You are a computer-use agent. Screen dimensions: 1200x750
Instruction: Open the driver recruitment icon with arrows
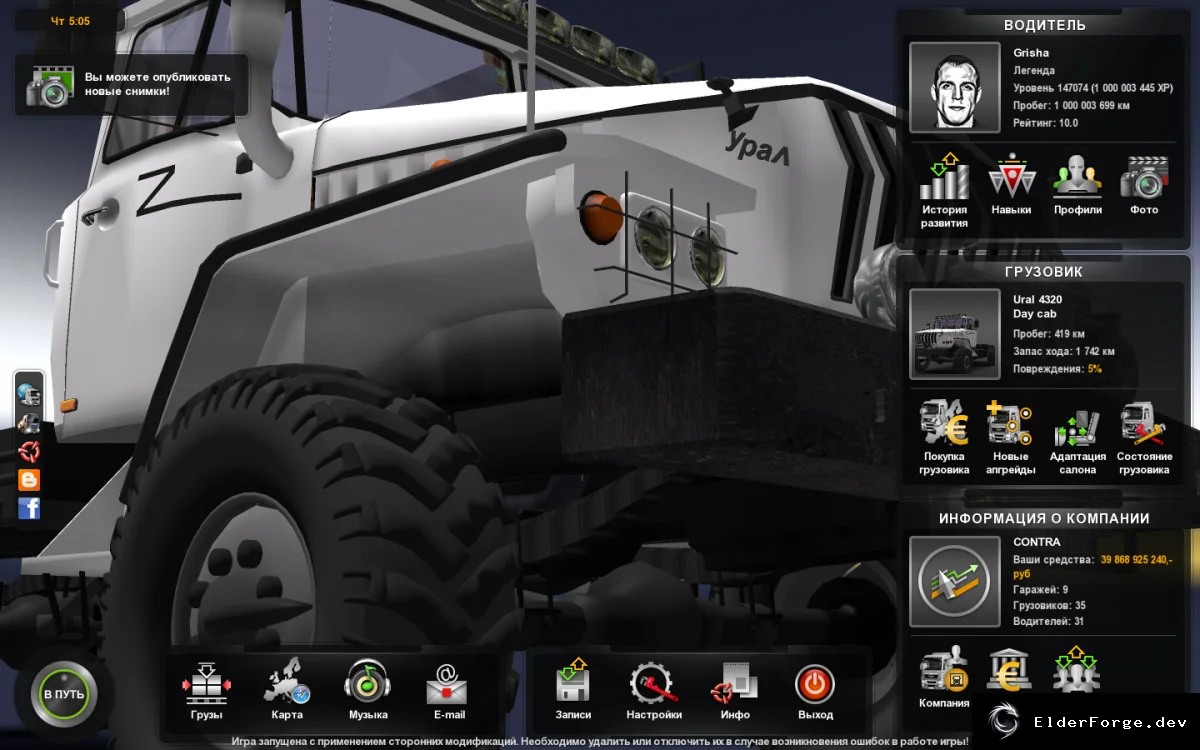coord(1076,670)
